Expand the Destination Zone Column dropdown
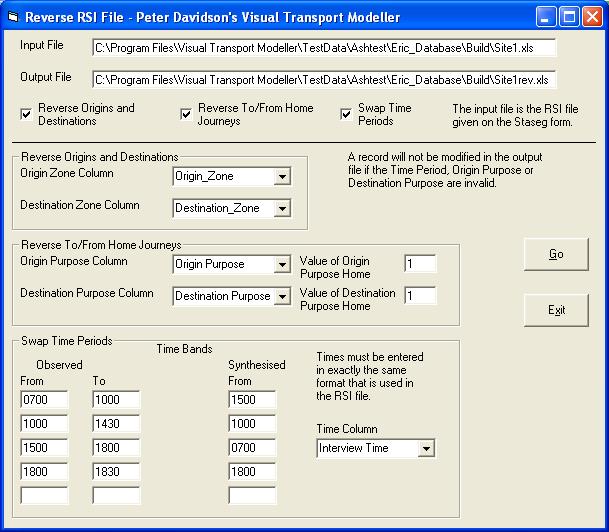Viewport: 609px width, 532px height. coord(282,209)
